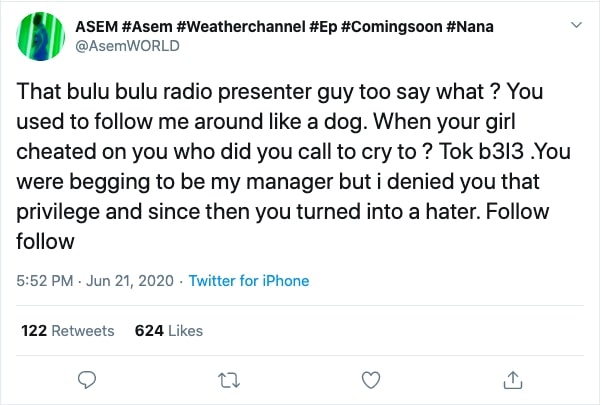Viewport: 602px width, 405px height.
Task: Open the green profile avatar picture
Action: (41, 36)
